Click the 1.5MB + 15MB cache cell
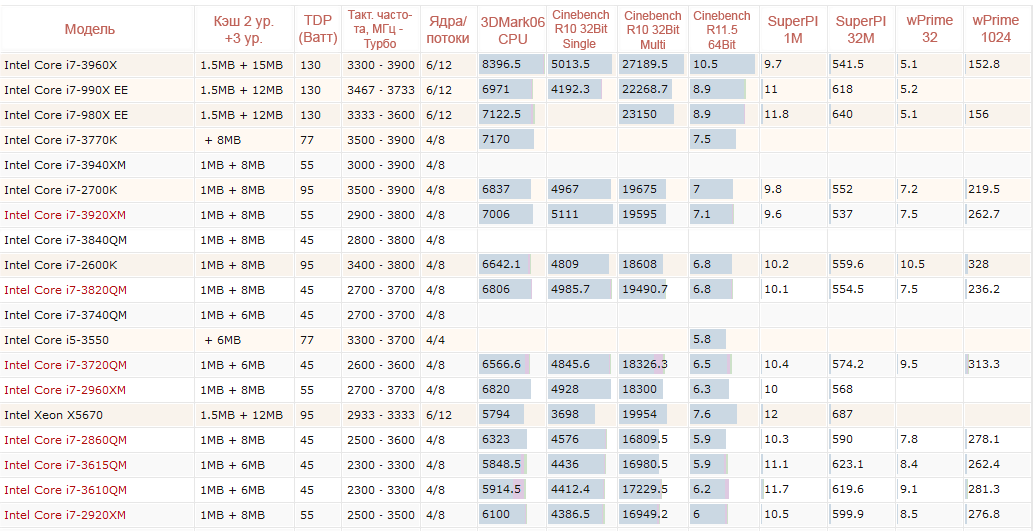 242,65
